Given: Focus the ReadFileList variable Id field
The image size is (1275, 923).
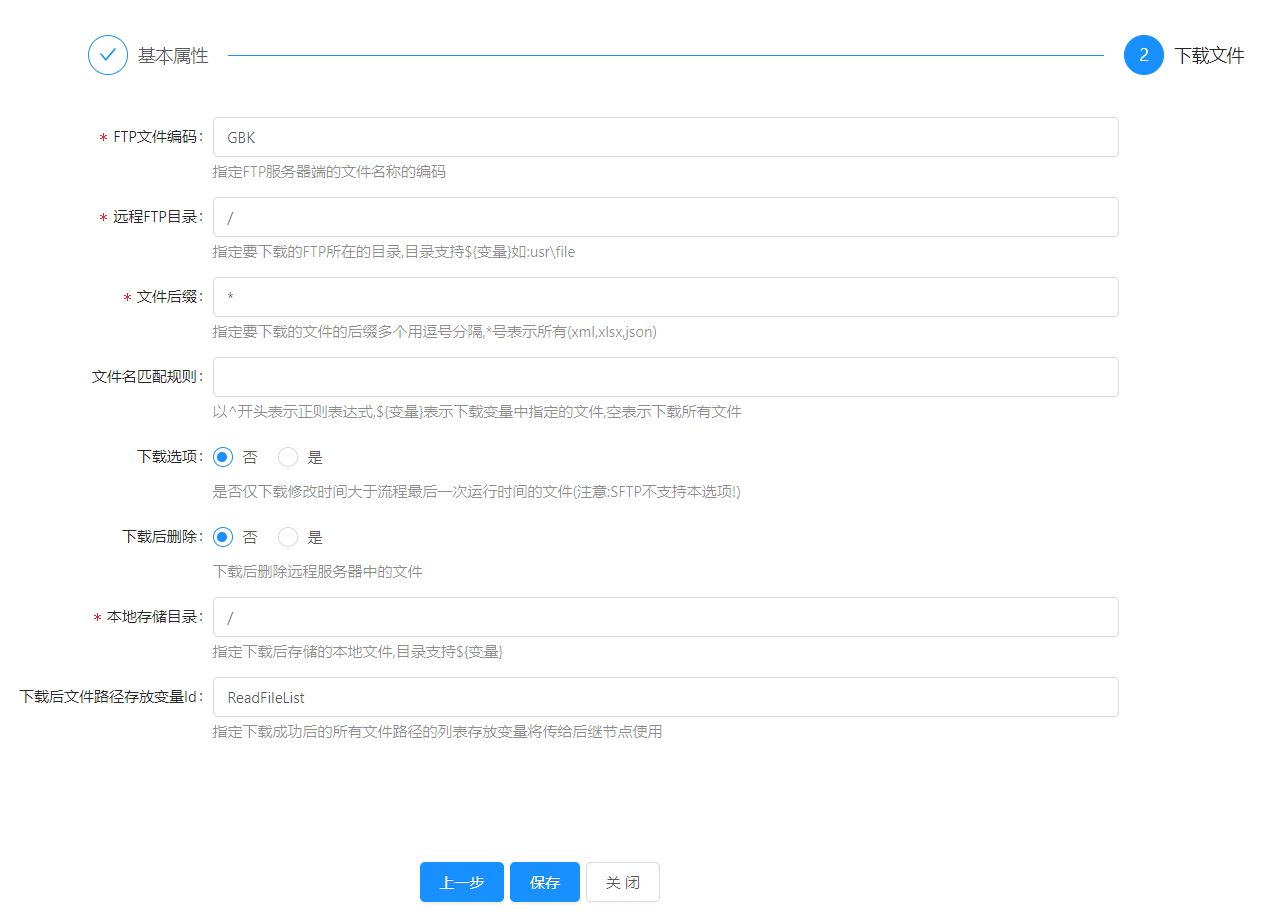Looking at the screenshot, I should (665, 697).
